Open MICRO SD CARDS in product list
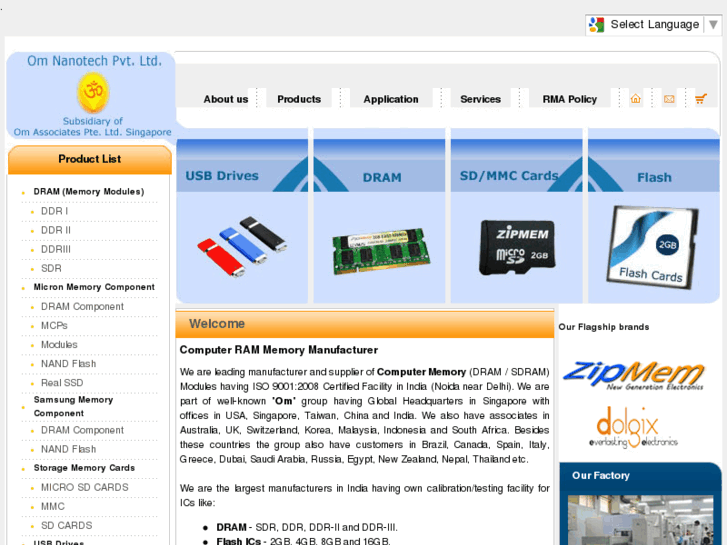Viewport: 727px width, 545px height. coord(85,487)
